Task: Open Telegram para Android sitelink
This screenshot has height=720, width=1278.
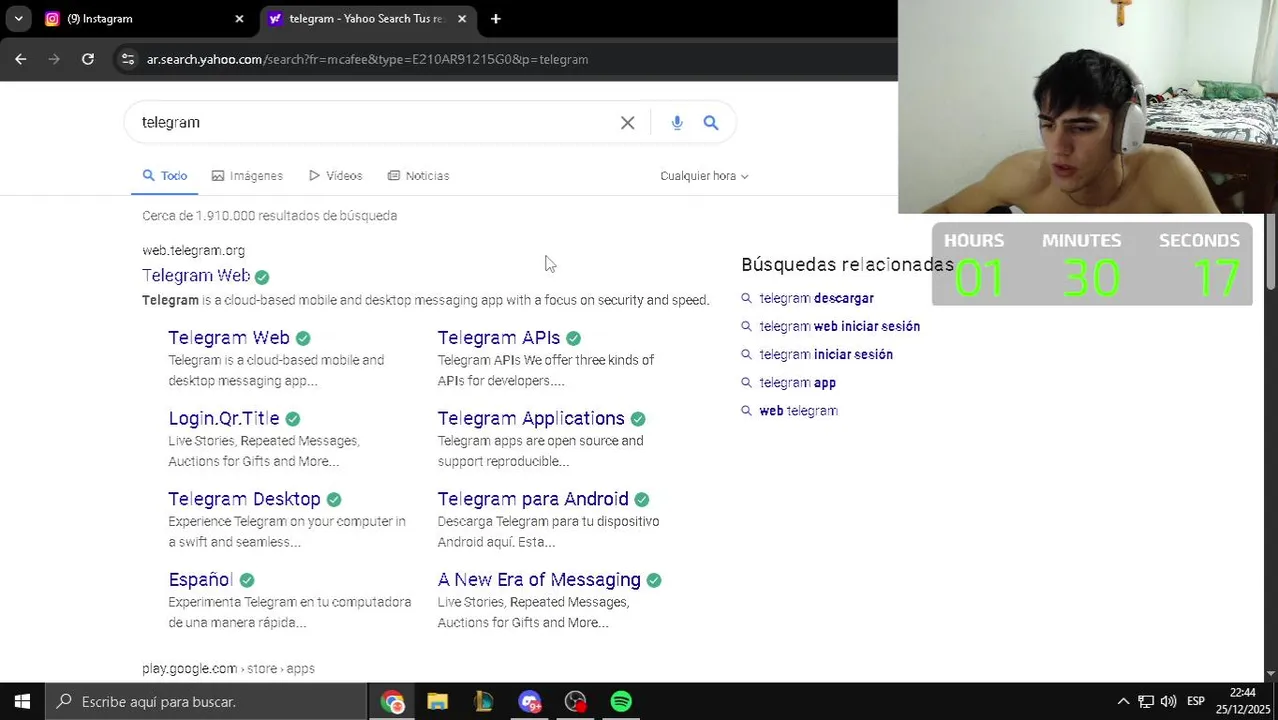Action: 533,499
